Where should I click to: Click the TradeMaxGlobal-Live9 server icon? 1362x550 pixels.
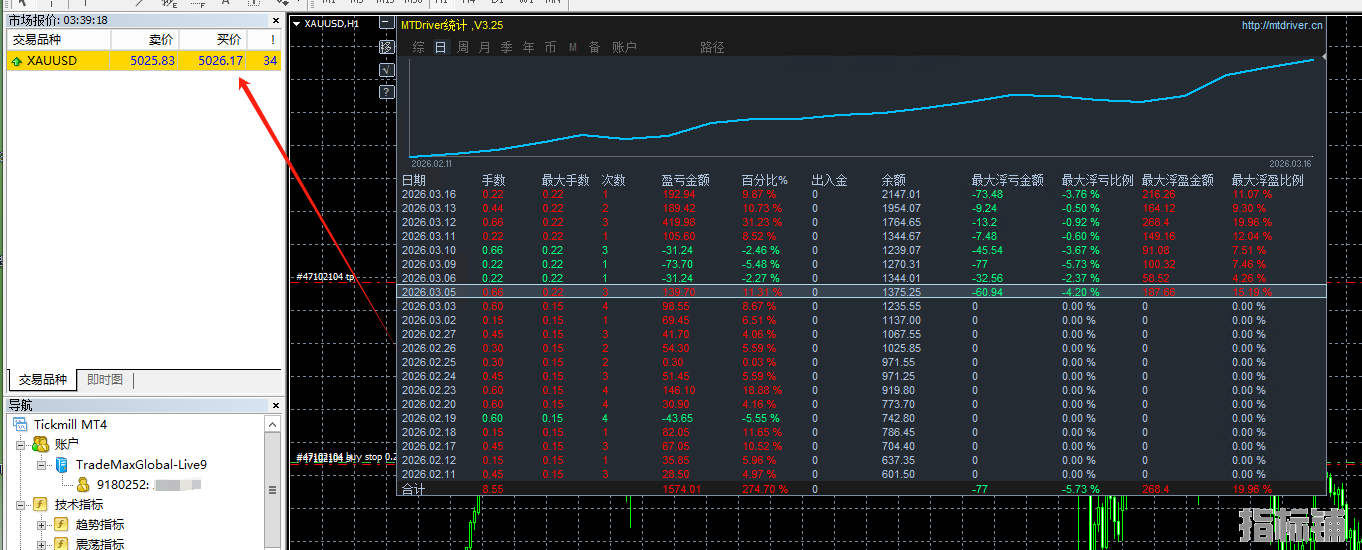pos(62,465)
